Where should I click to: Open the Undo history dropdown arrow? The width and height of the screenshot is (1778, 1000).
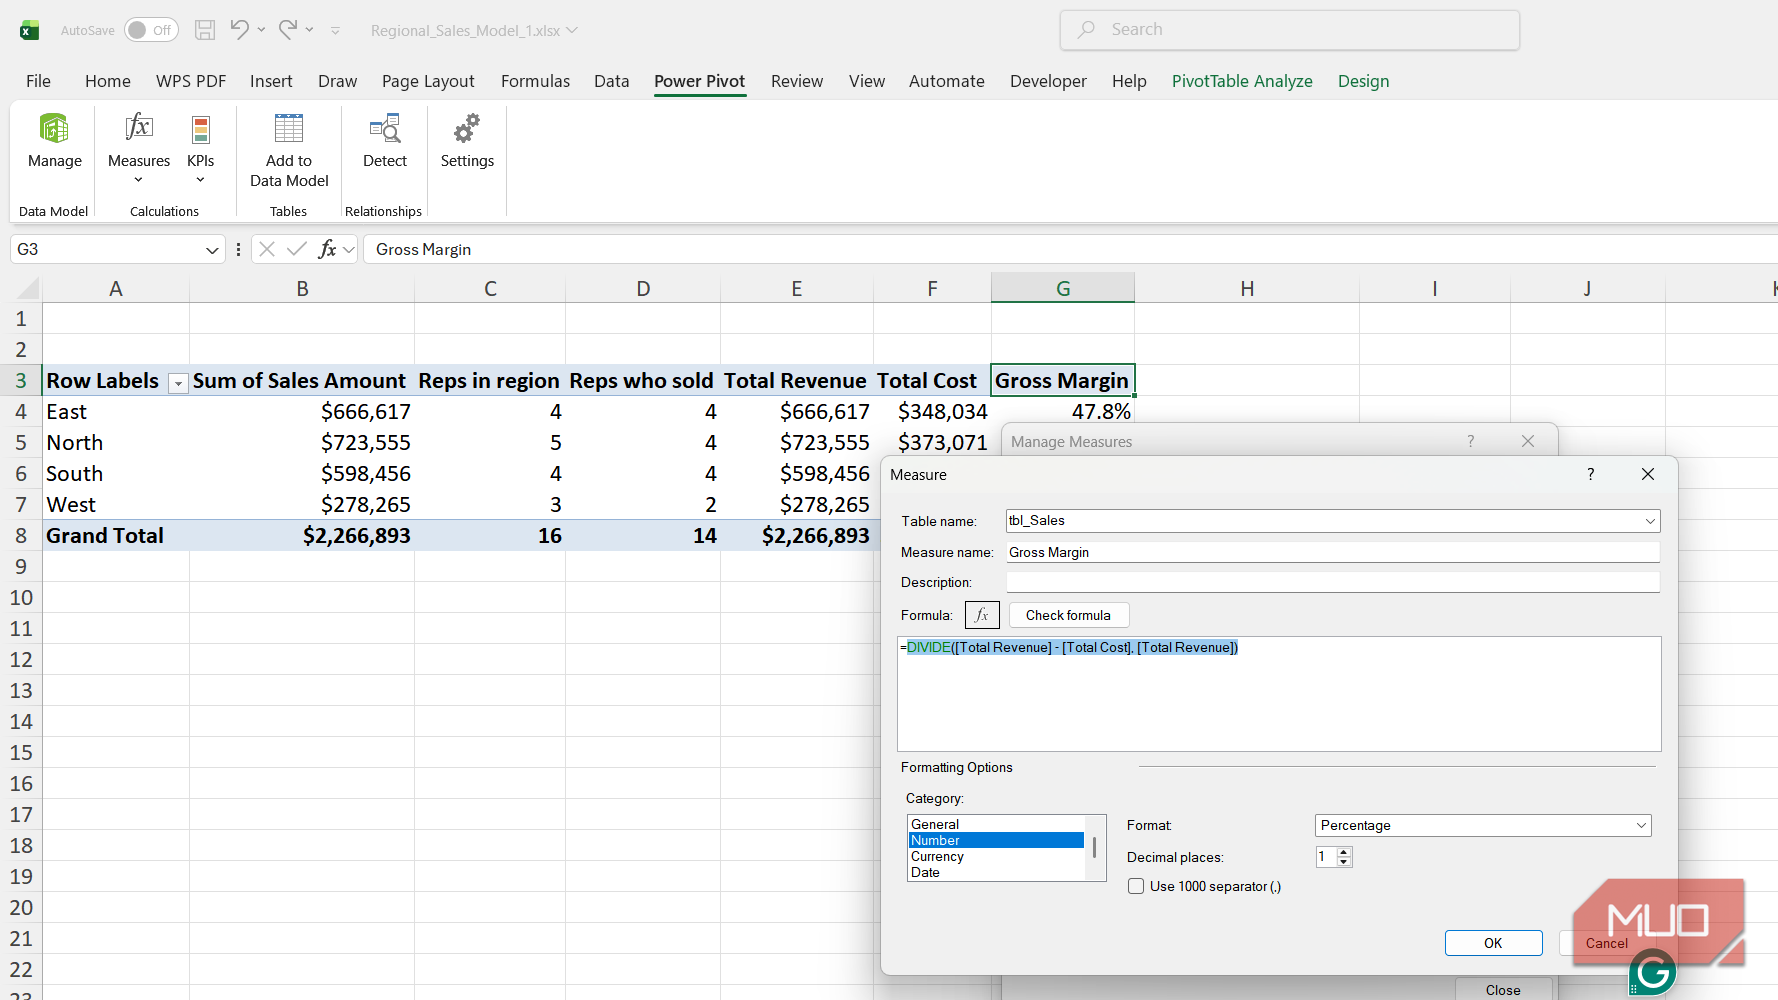[261, 30]
